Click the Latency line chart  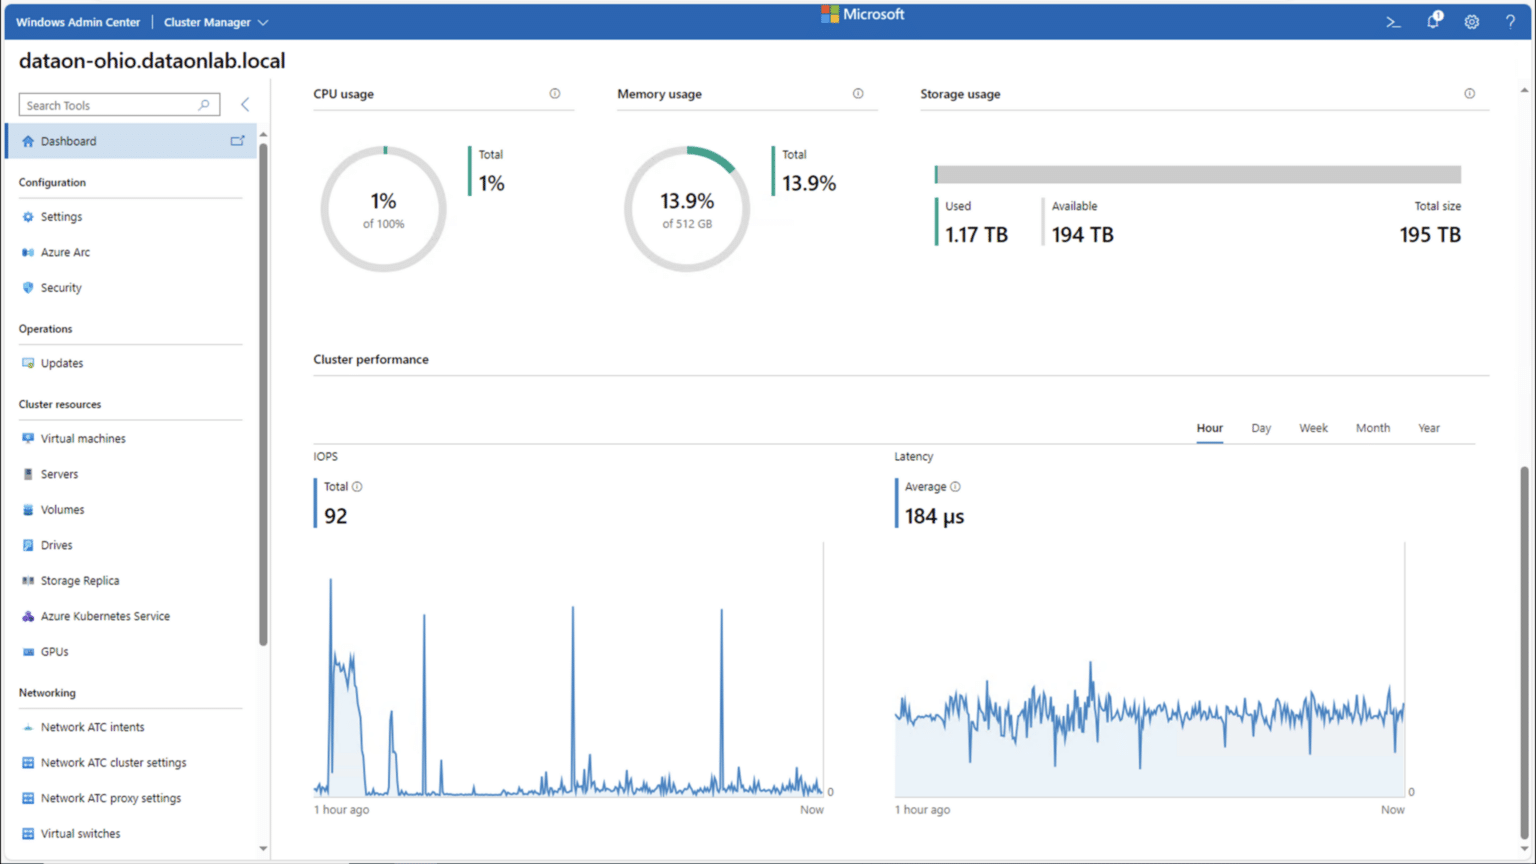pos(1150,670)
